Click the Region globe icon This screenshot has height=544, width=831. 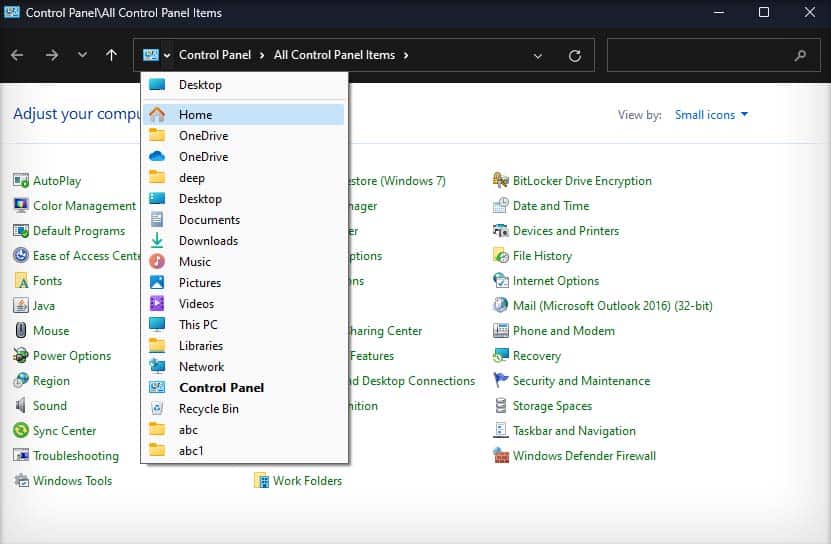(x=21, y=380)
